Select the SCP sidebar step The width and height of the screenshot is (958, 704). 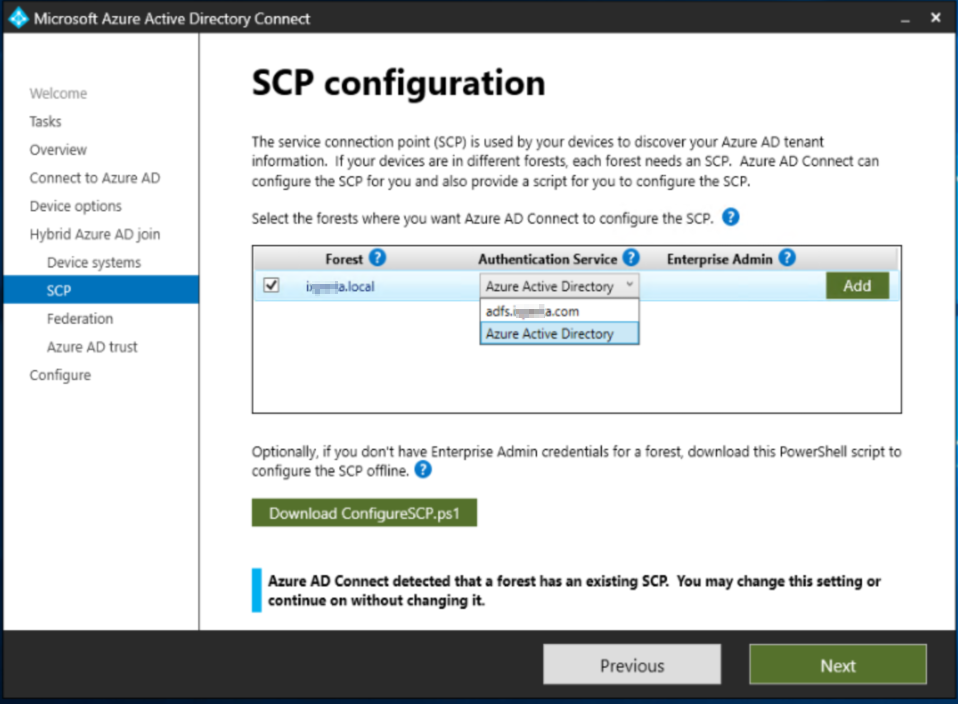click(x=101, y=290)
